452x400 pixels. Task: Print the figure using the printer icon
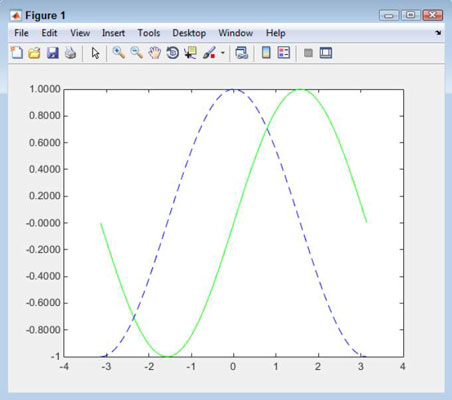70,53
